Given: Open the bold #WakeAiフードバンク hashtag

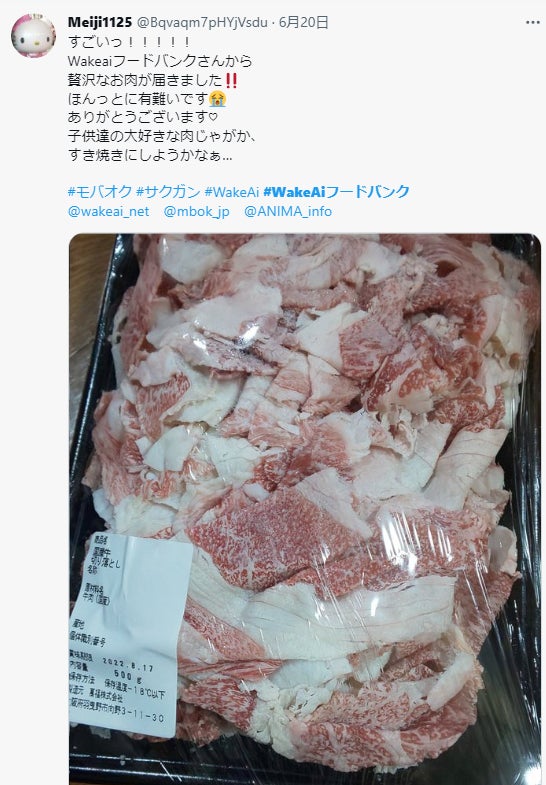Looking at the screenshot, I should coord(336,192).
